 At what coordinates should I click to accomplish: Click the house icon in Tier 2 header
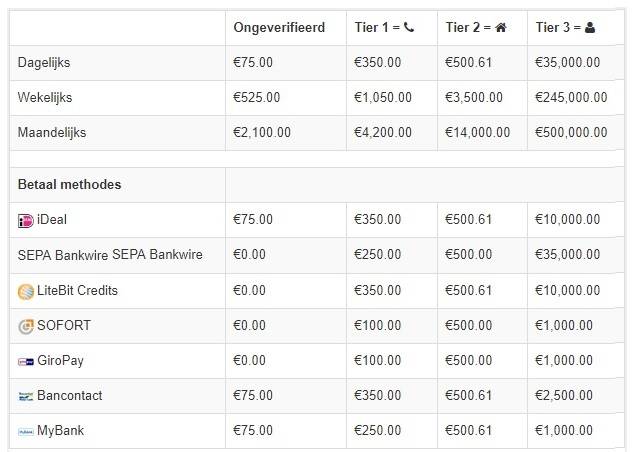(x=500, y=27)
